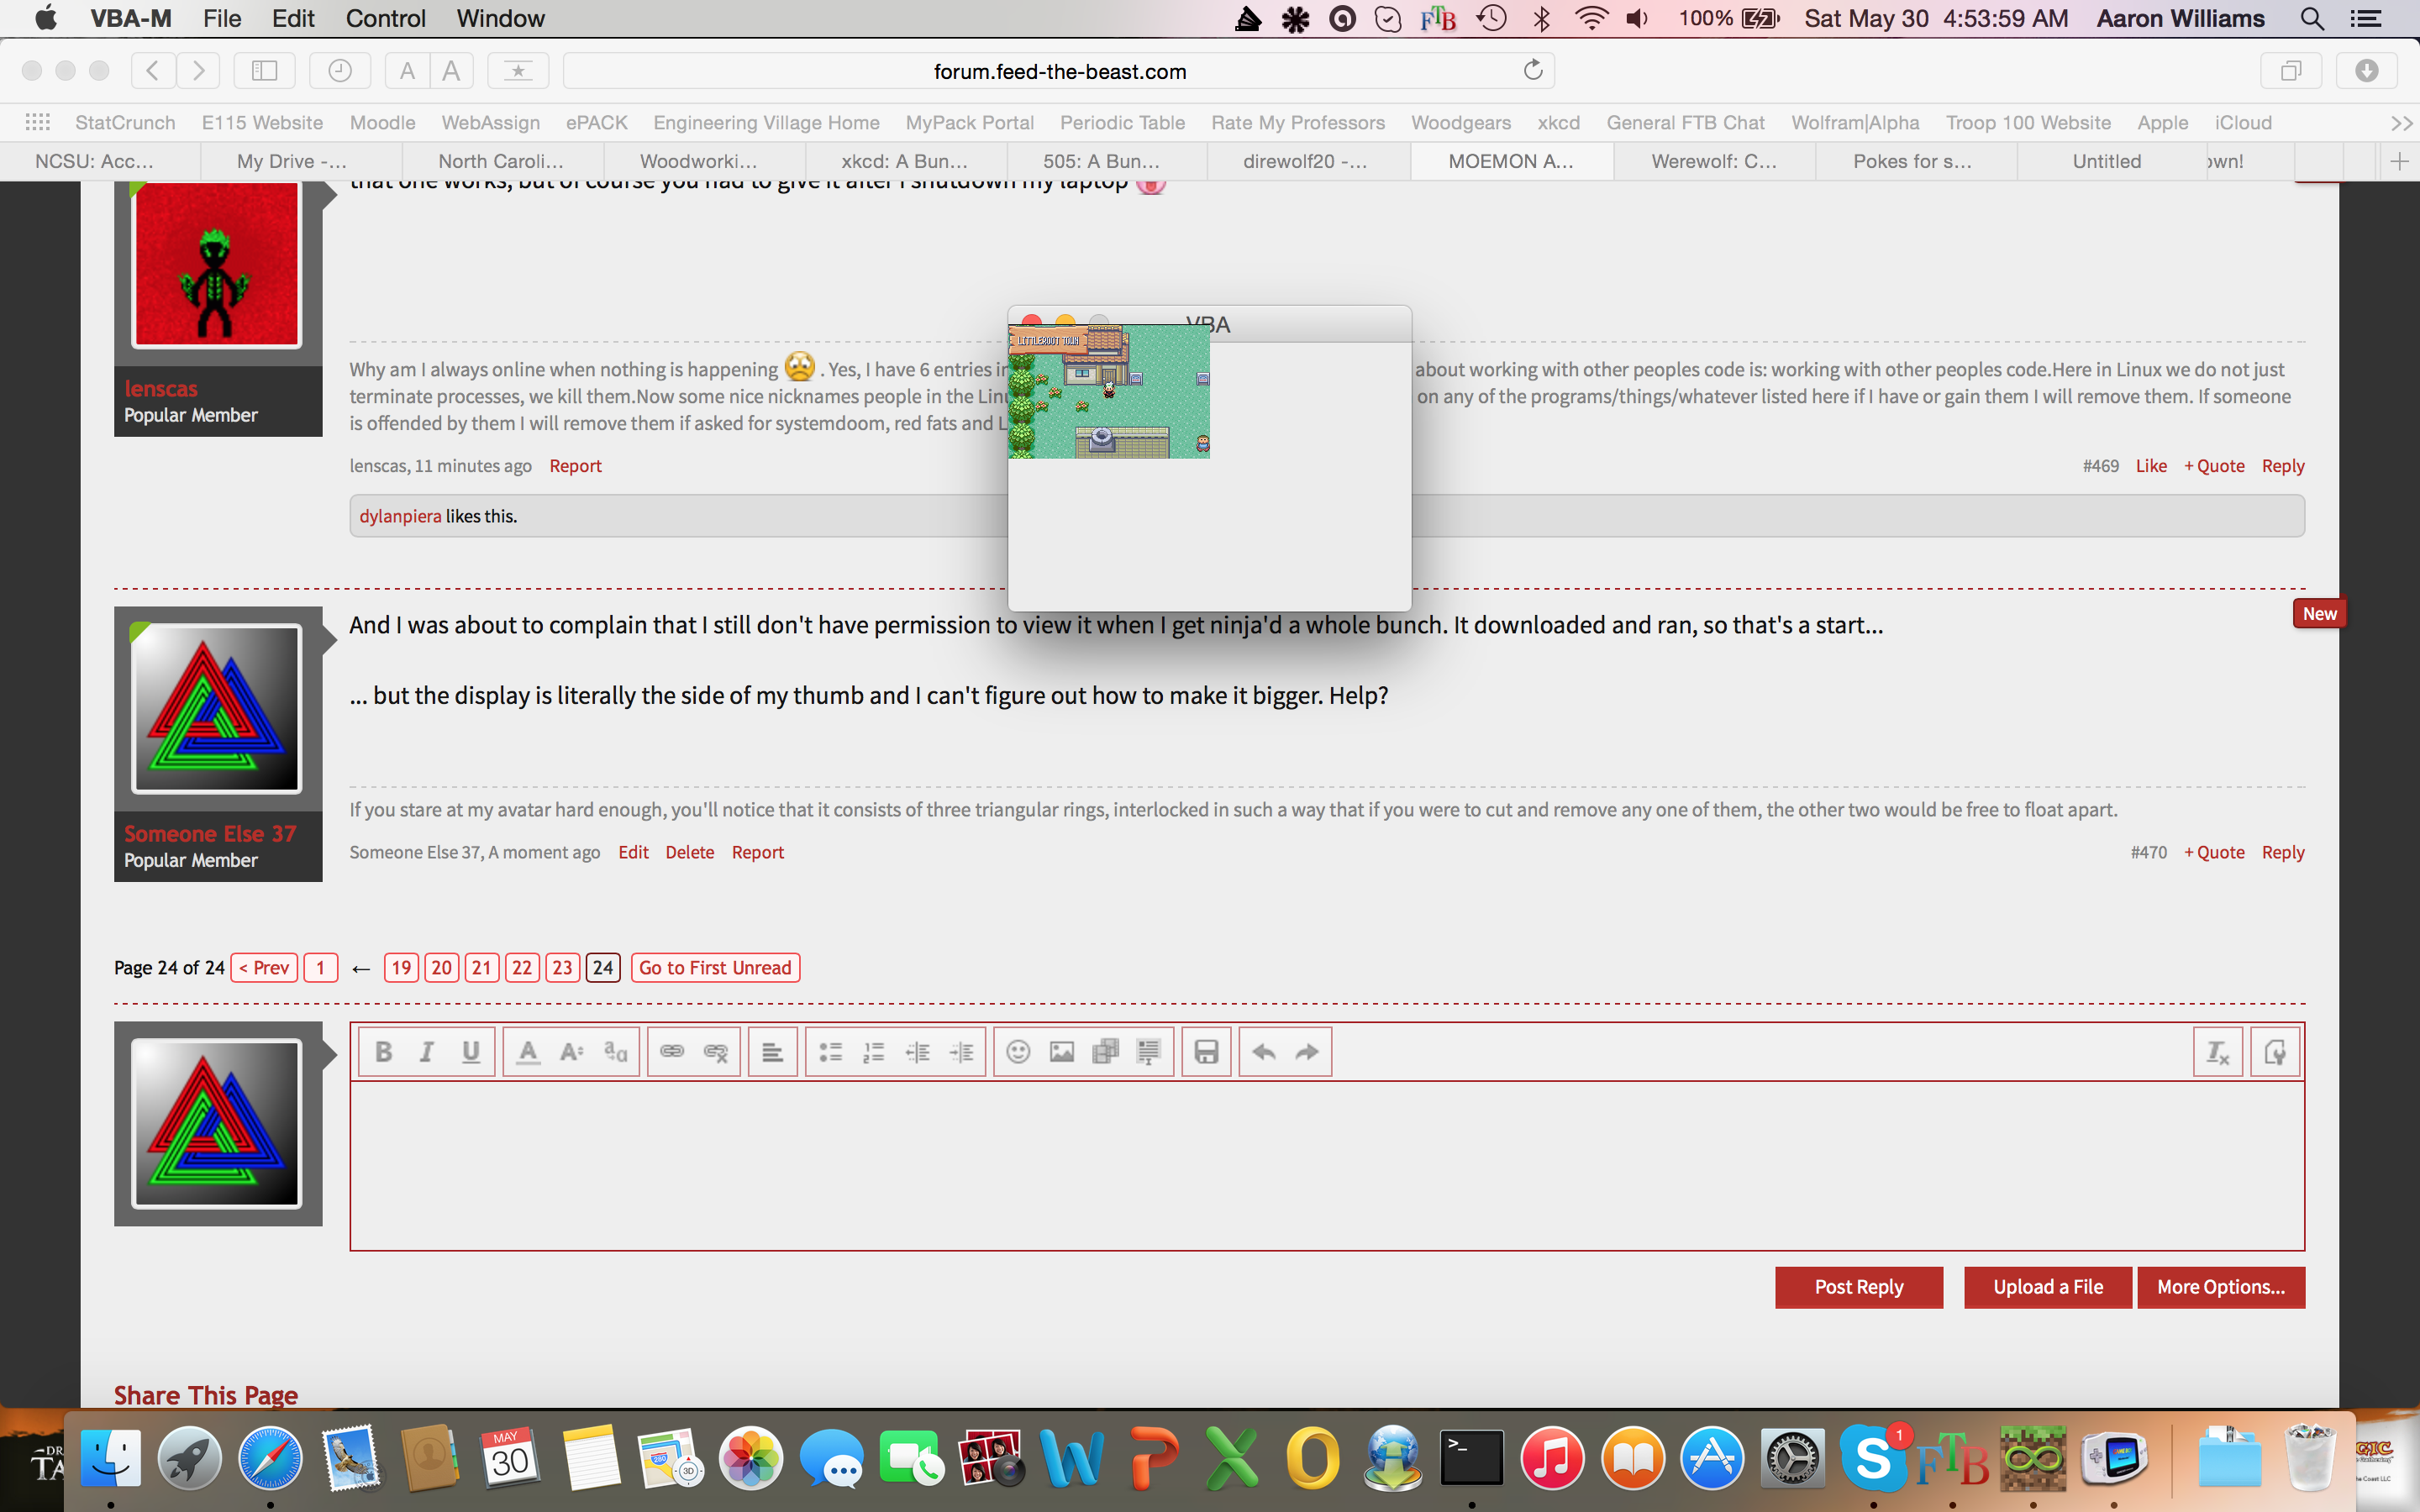Toggle bold formatting in reply editor

pyautogui.click(x=383, y=1052)
